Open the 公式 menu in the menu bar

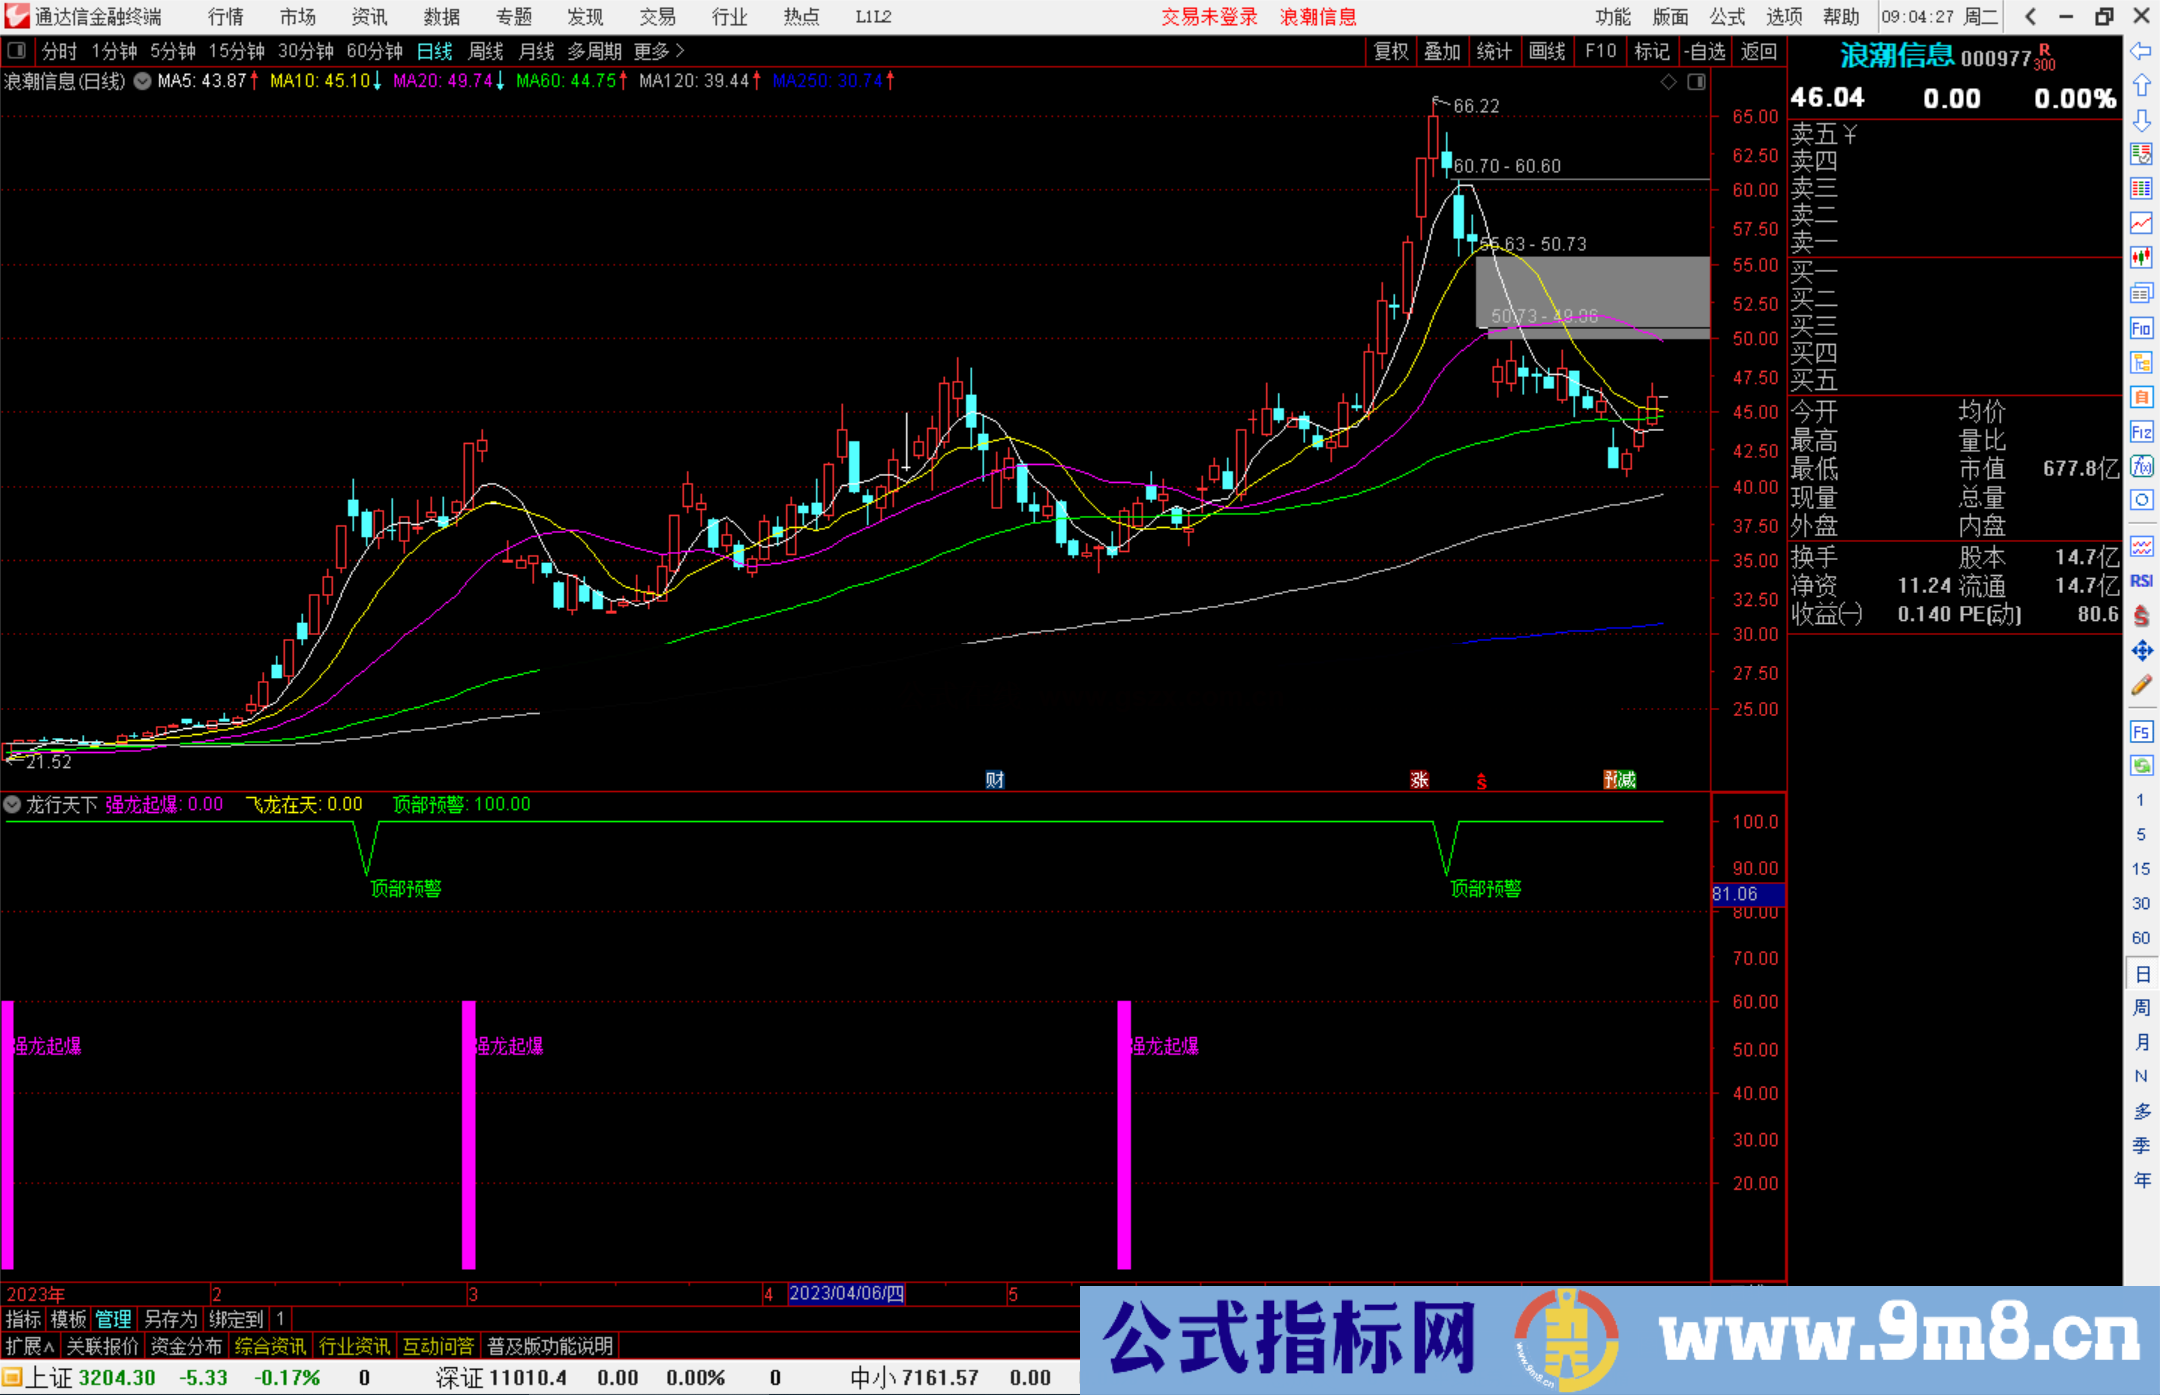pos(1726,17)
